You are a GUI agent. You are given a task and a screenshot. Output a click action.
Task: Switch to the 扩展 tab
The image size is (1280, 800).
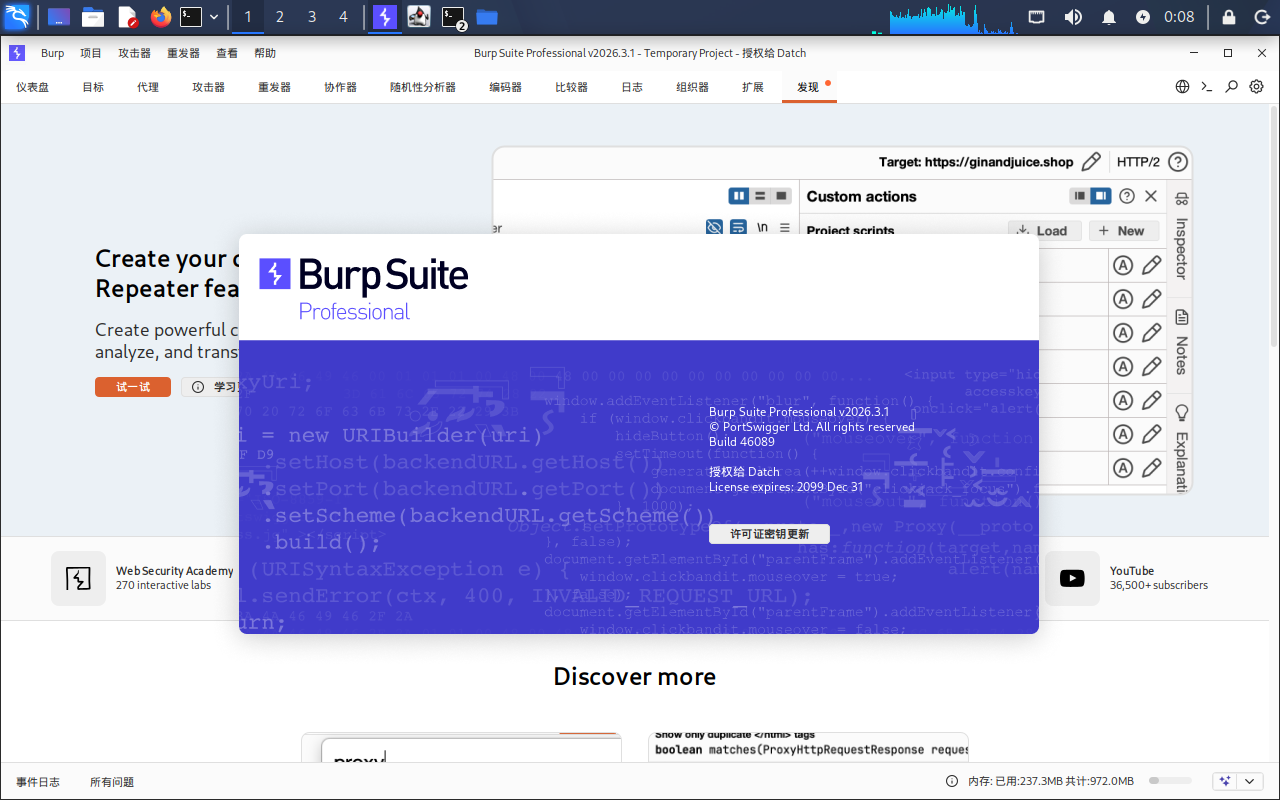tap(753, 87)
